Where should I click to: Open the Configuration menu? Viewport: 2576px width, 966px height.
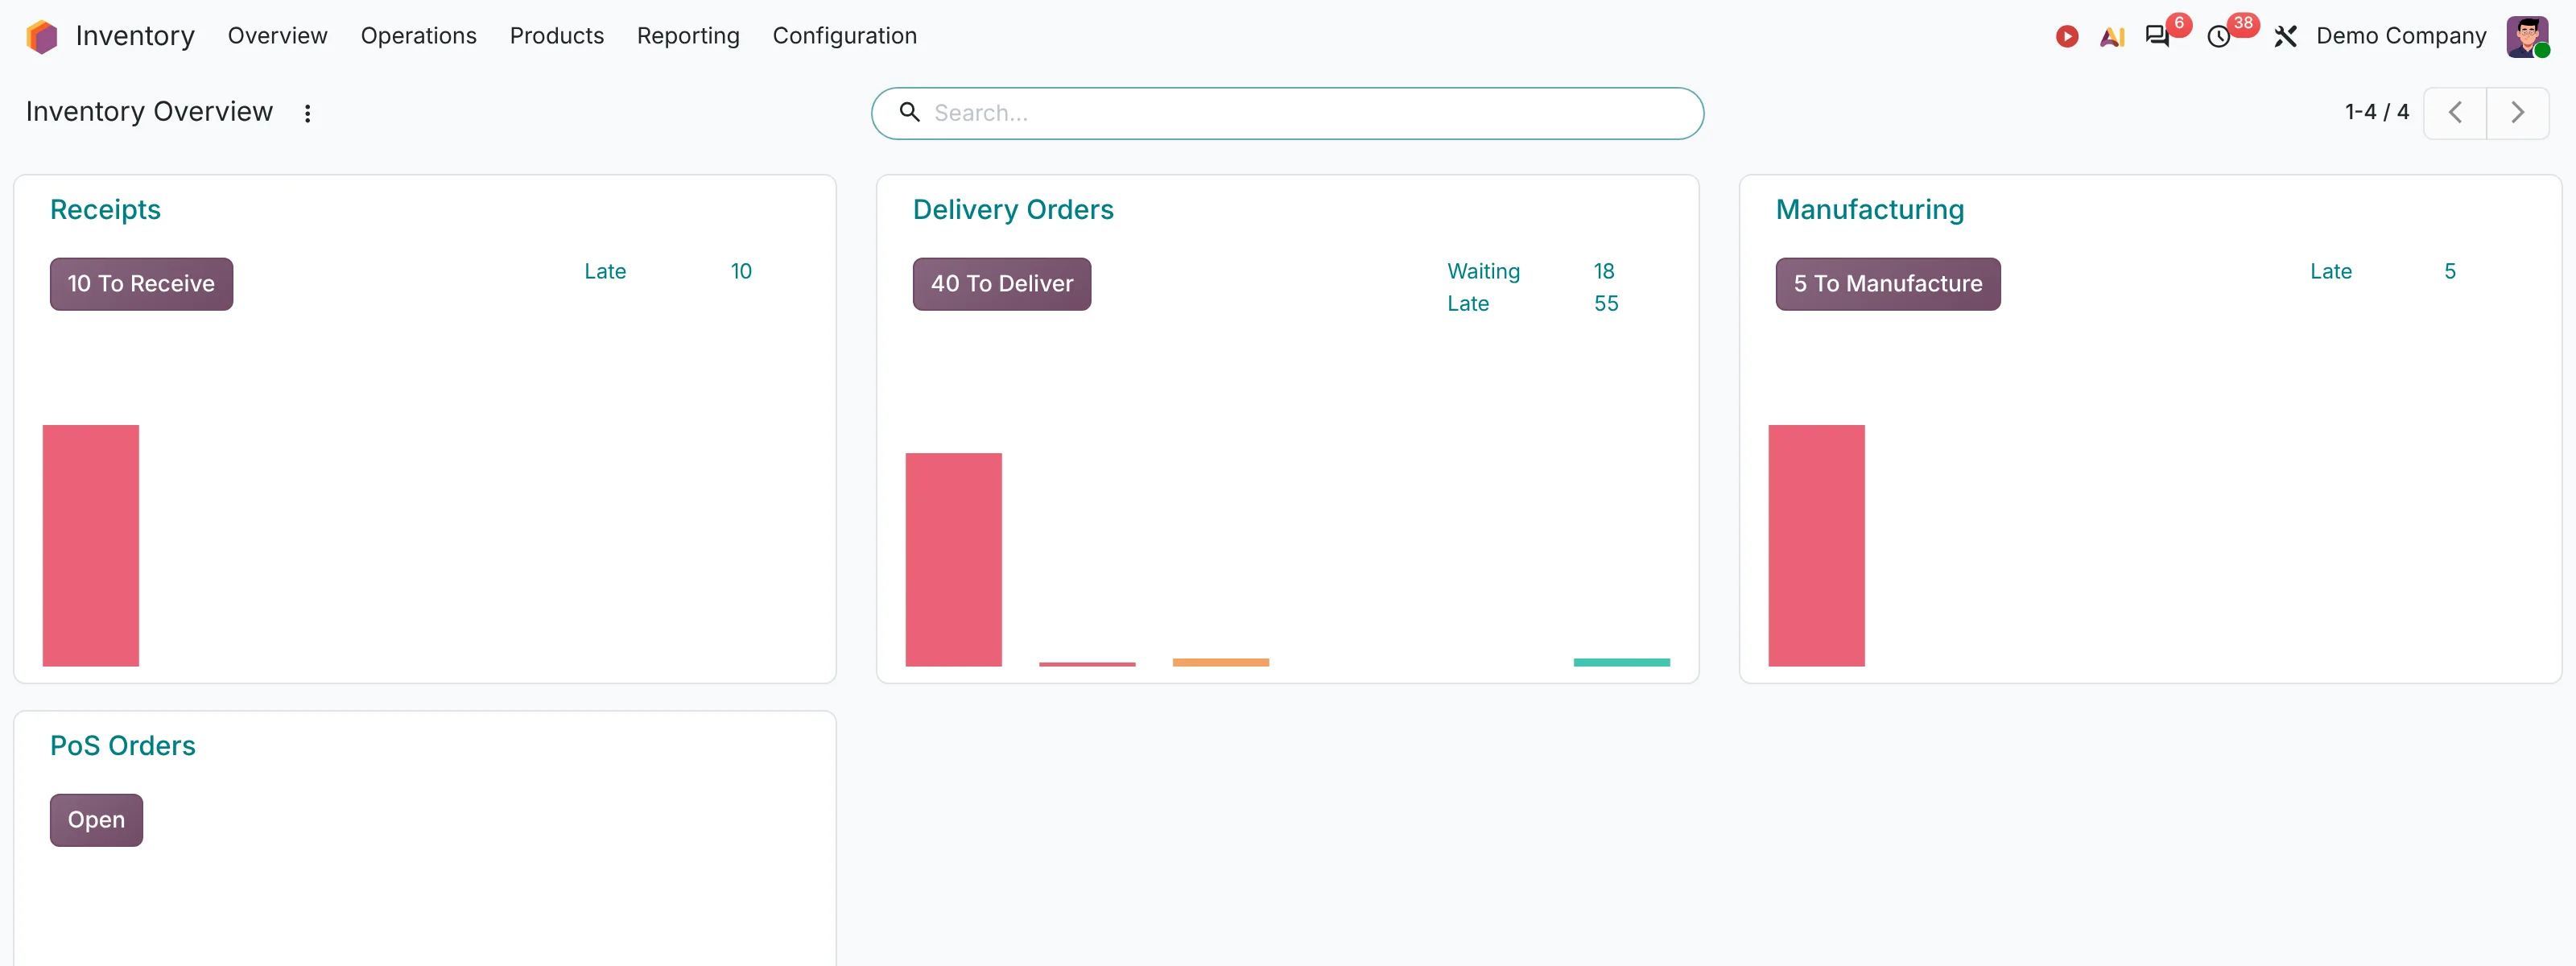pos(844,36)
